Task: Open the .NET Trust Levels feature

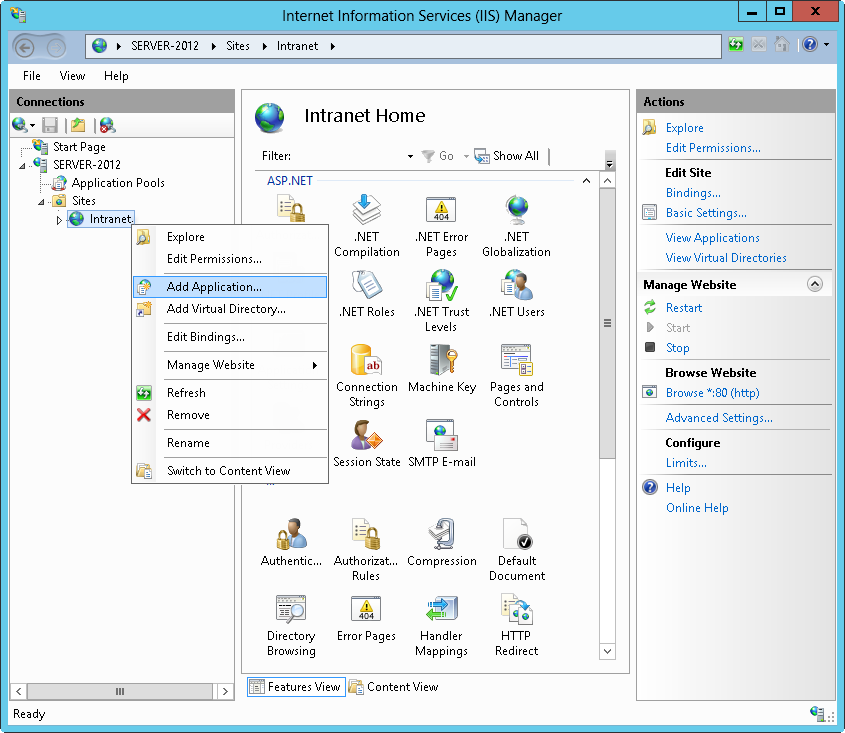Action: pos(441,301)
